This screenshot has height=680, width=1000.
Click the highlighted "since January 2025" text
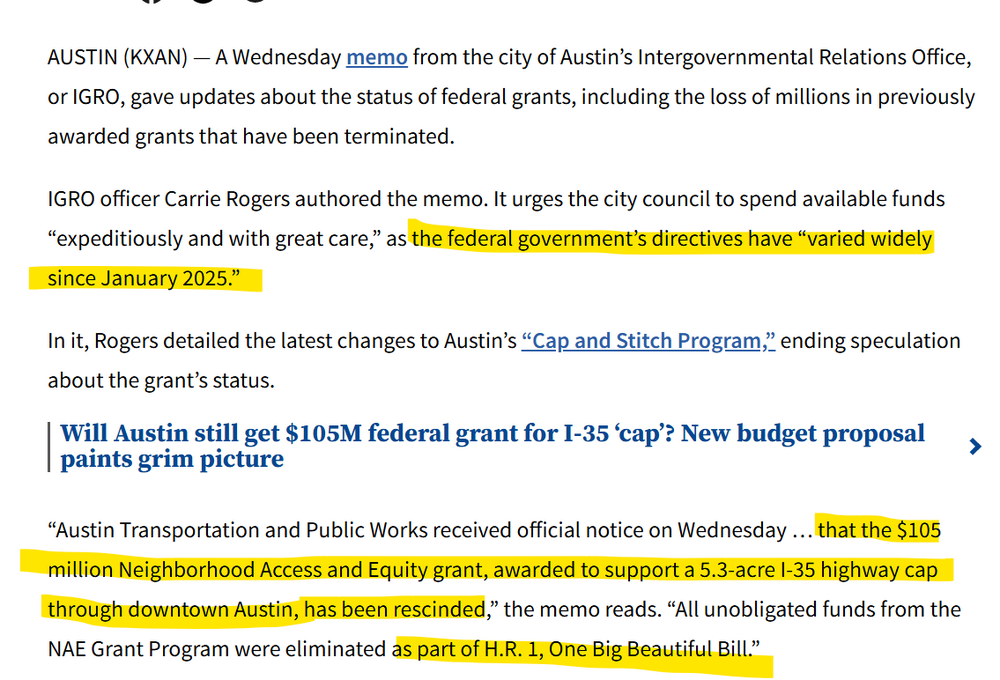(140, 278)
